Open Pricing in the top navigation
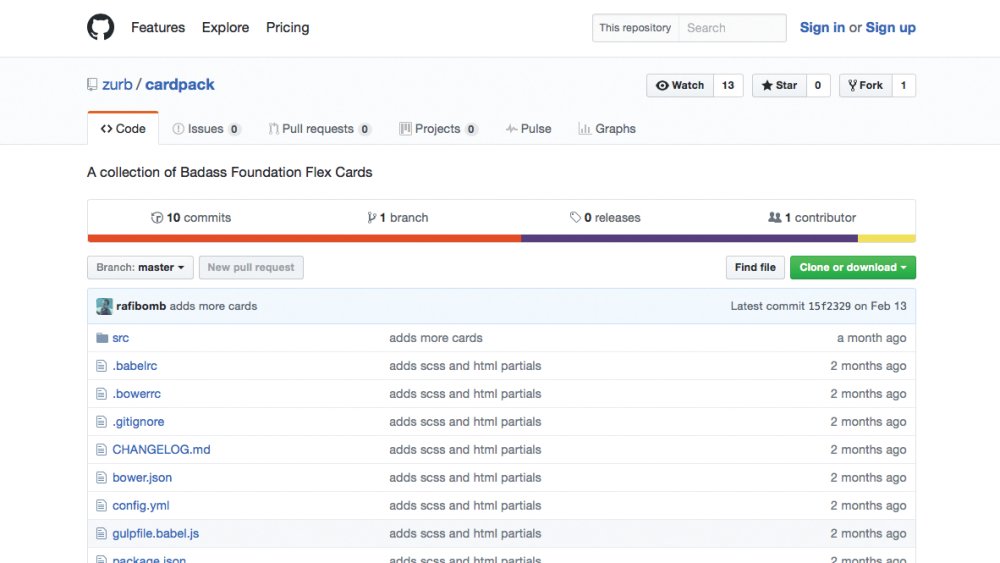This screenshot has height=563, width=1000. 288,27
